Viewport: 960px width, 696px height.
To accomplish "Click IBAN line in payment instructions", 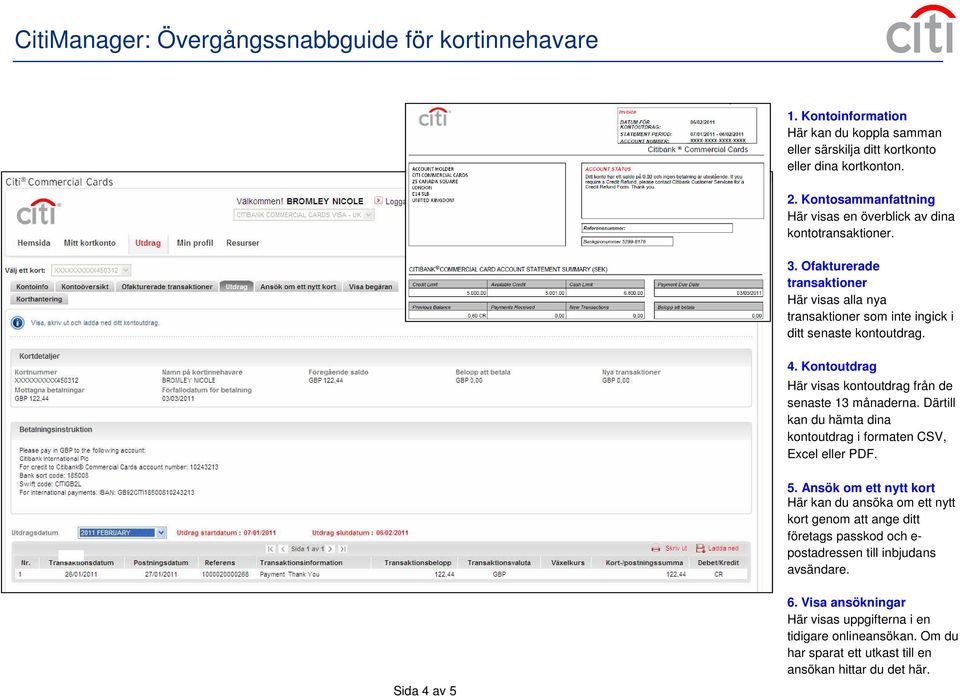I will click(x=107, y=493).
